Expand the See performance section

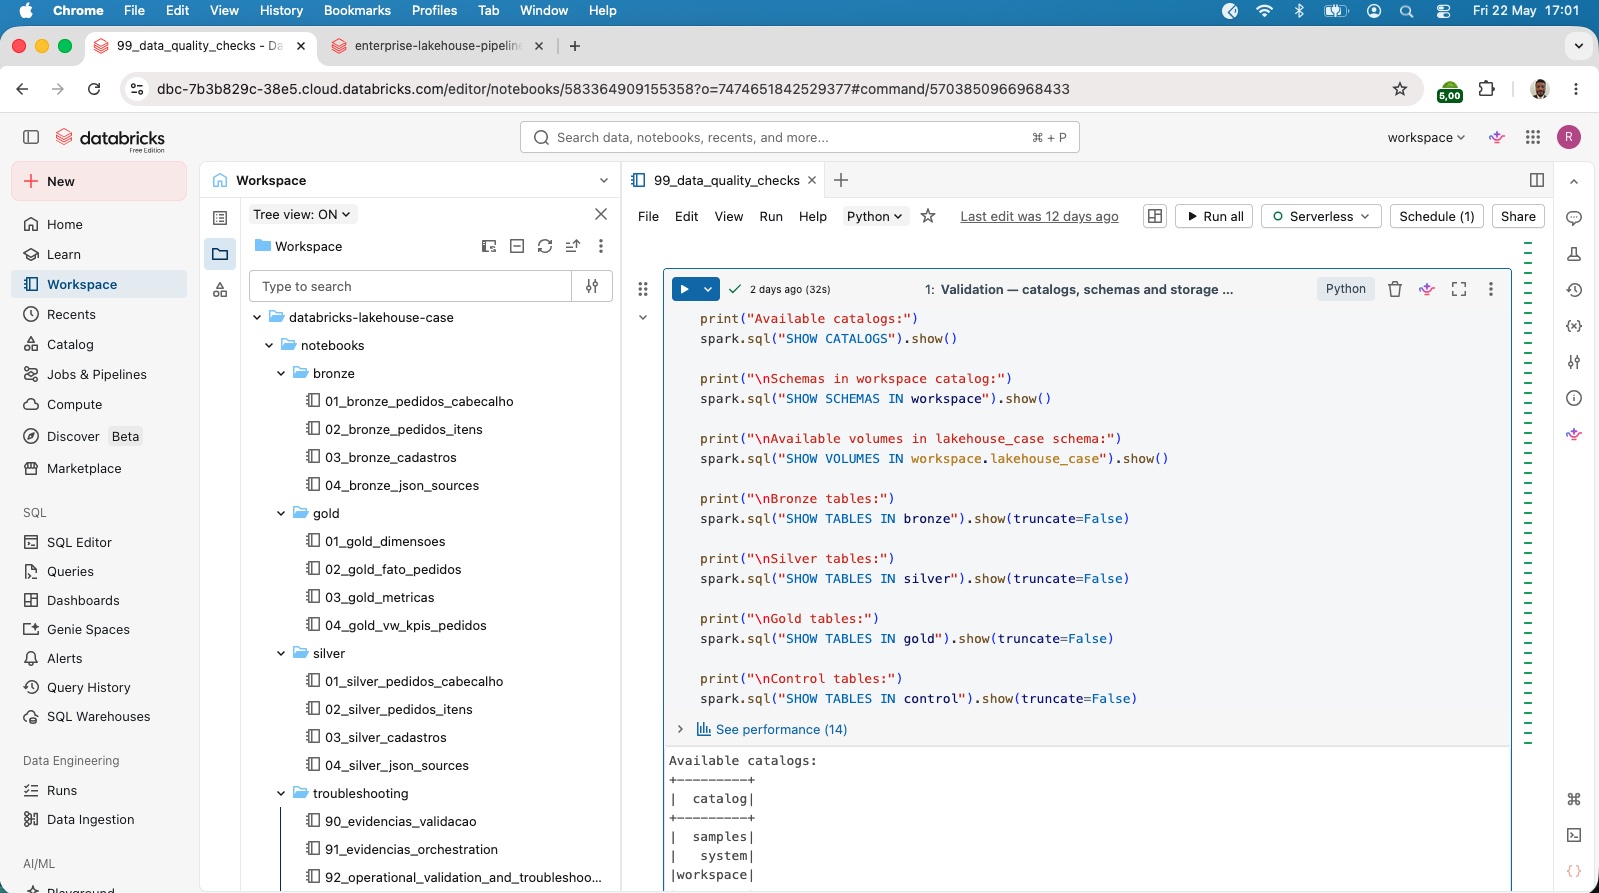tap(680, 729)
